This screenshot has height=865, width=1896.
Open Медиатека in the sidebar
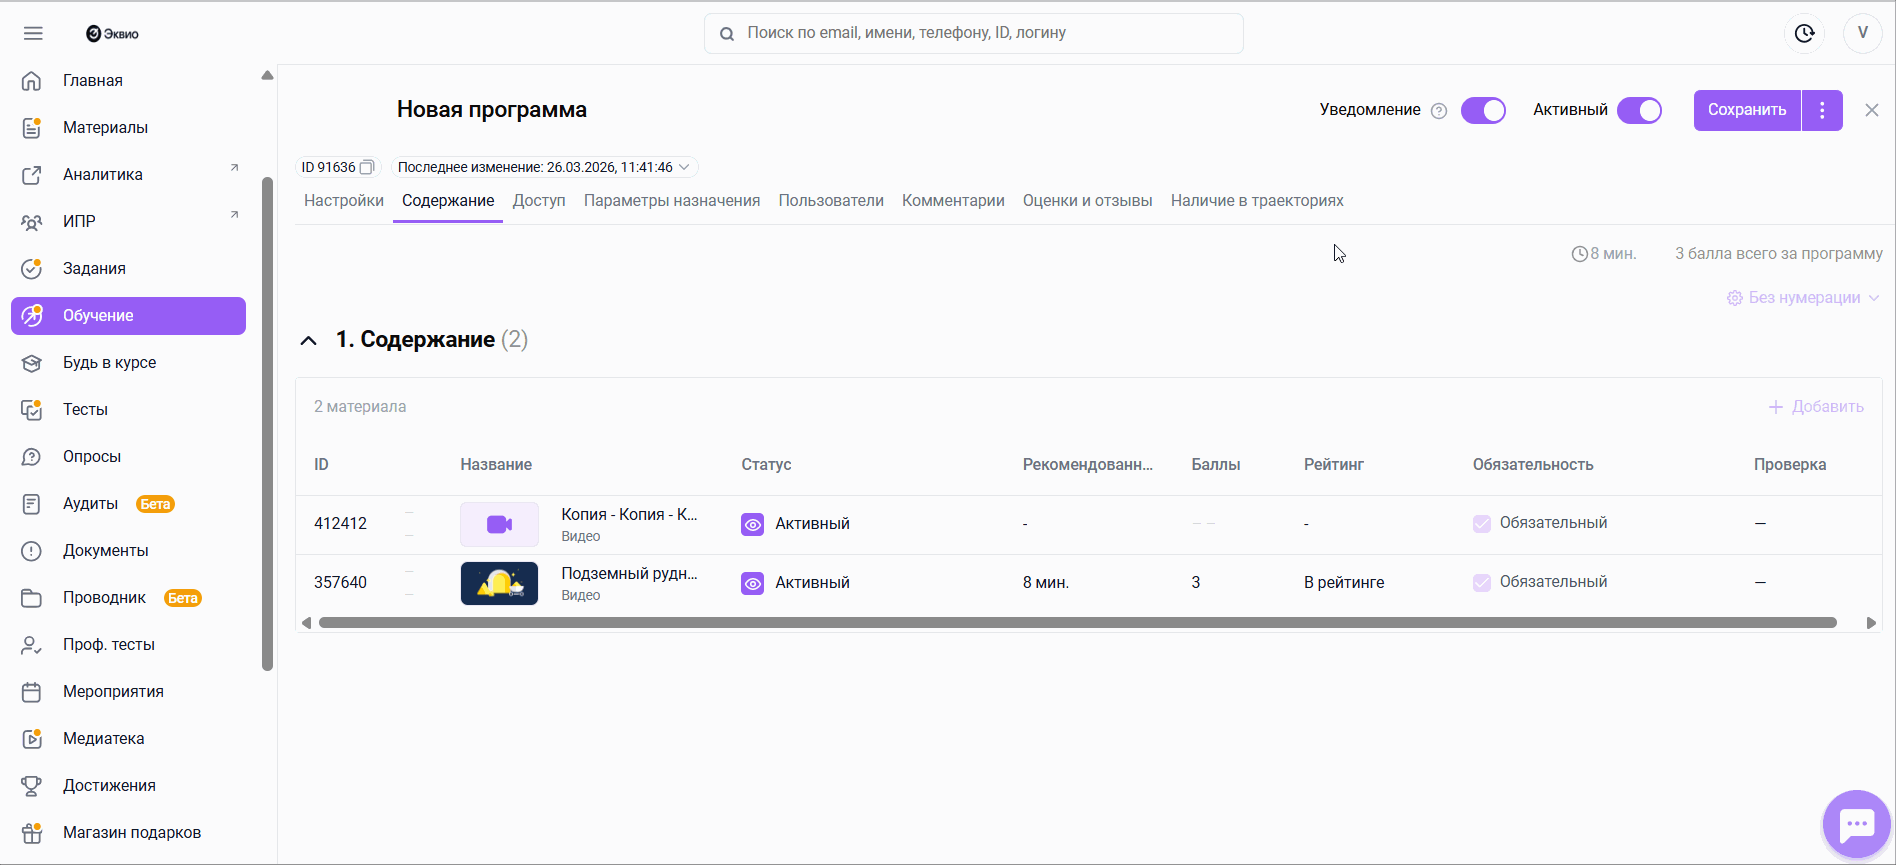(103, 738)
